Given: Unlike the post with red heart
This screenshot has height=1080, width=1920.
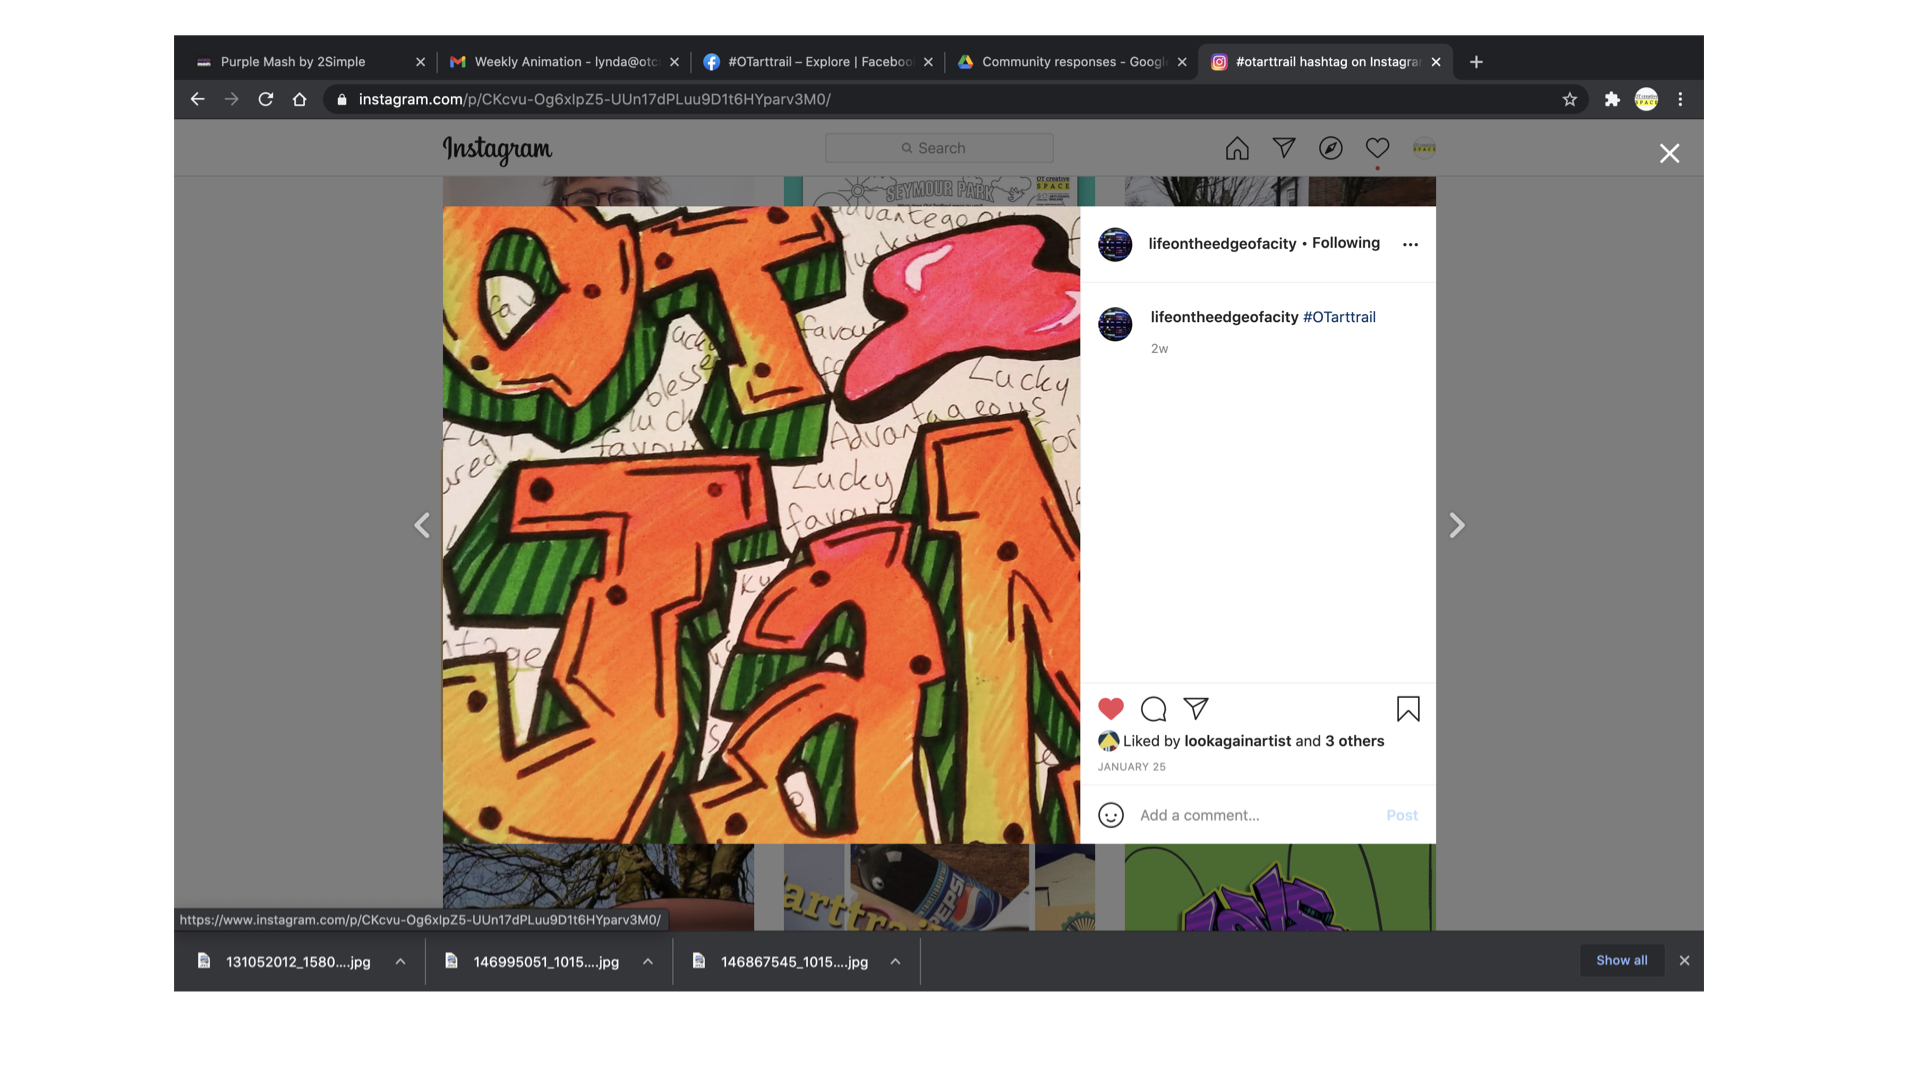Looking at the screenshot, I should (1111, 709).
